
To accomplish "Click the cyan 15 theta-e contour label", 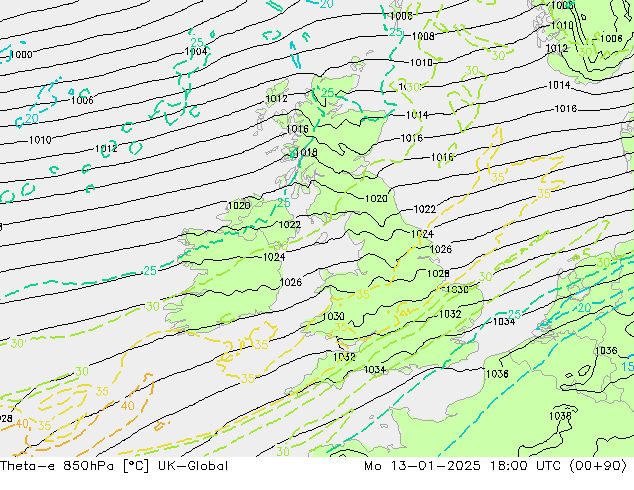I will pyautogui.click(x=627, y=367).
